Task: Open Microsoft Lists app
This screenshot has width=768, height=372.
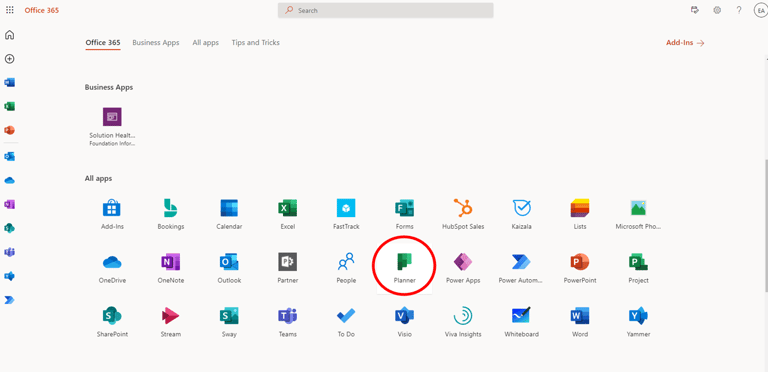Action: (580, 214)
